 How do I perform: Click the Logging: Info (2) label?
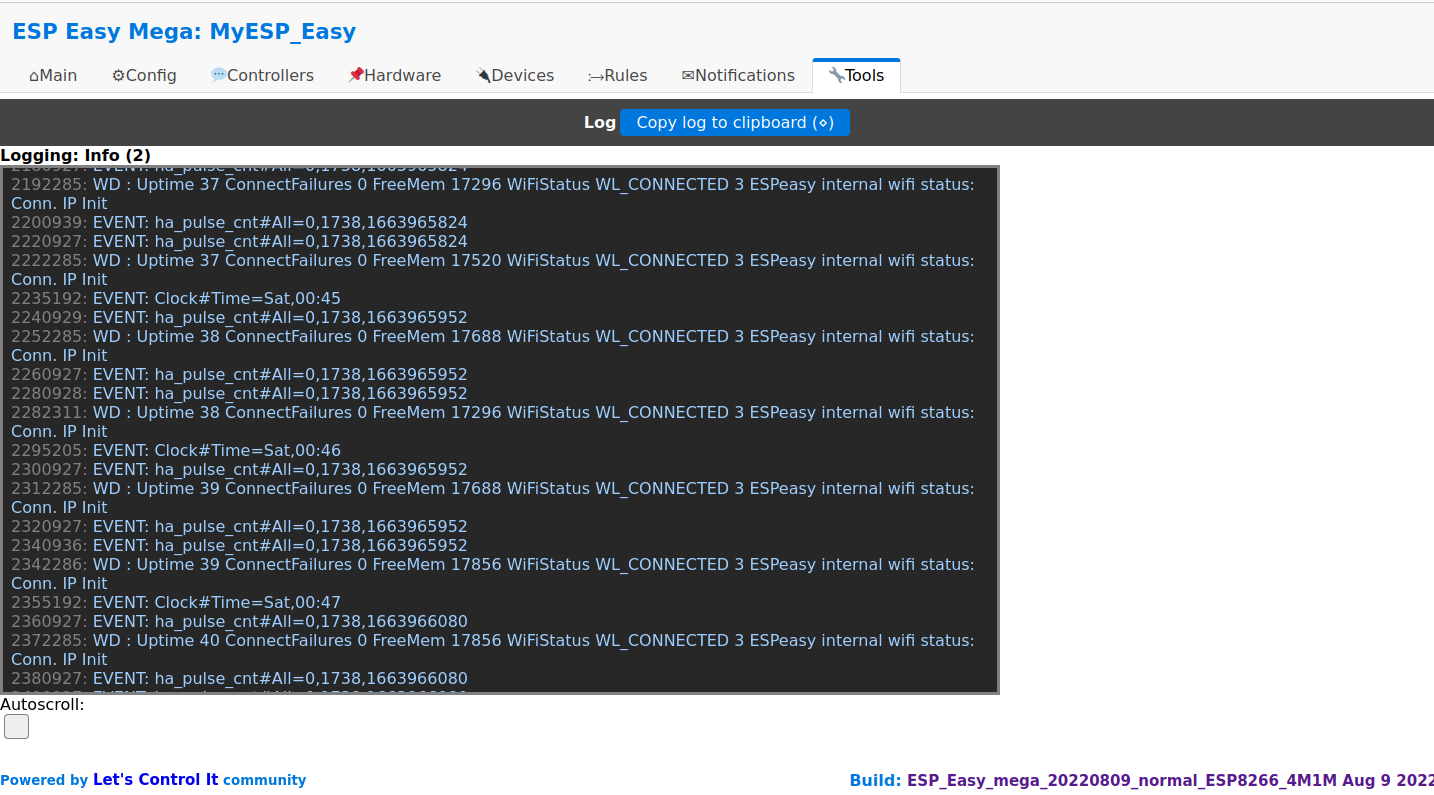[76, 155]
